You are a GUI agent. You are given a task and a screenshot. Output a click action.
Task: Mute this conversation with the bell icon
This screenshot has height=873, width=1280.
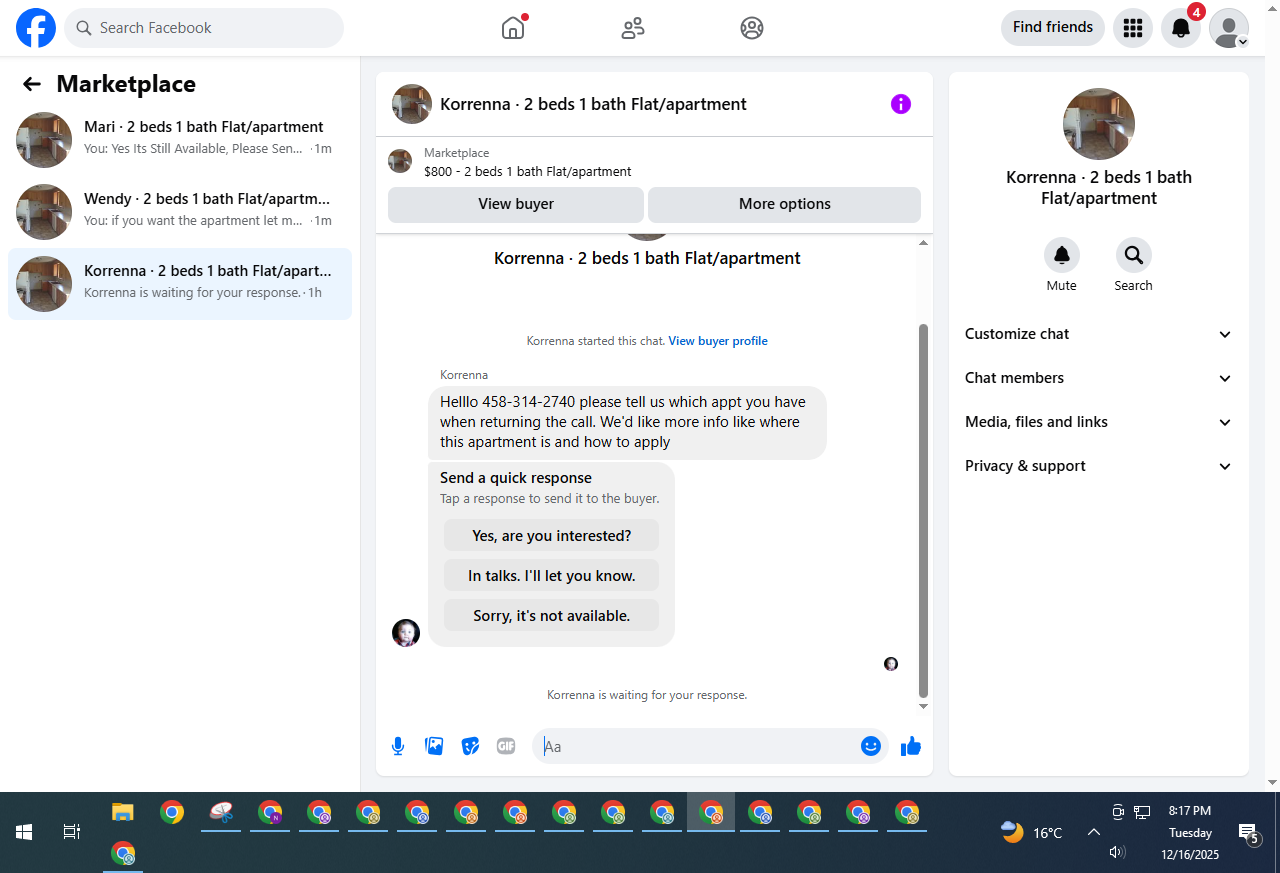1062,255
